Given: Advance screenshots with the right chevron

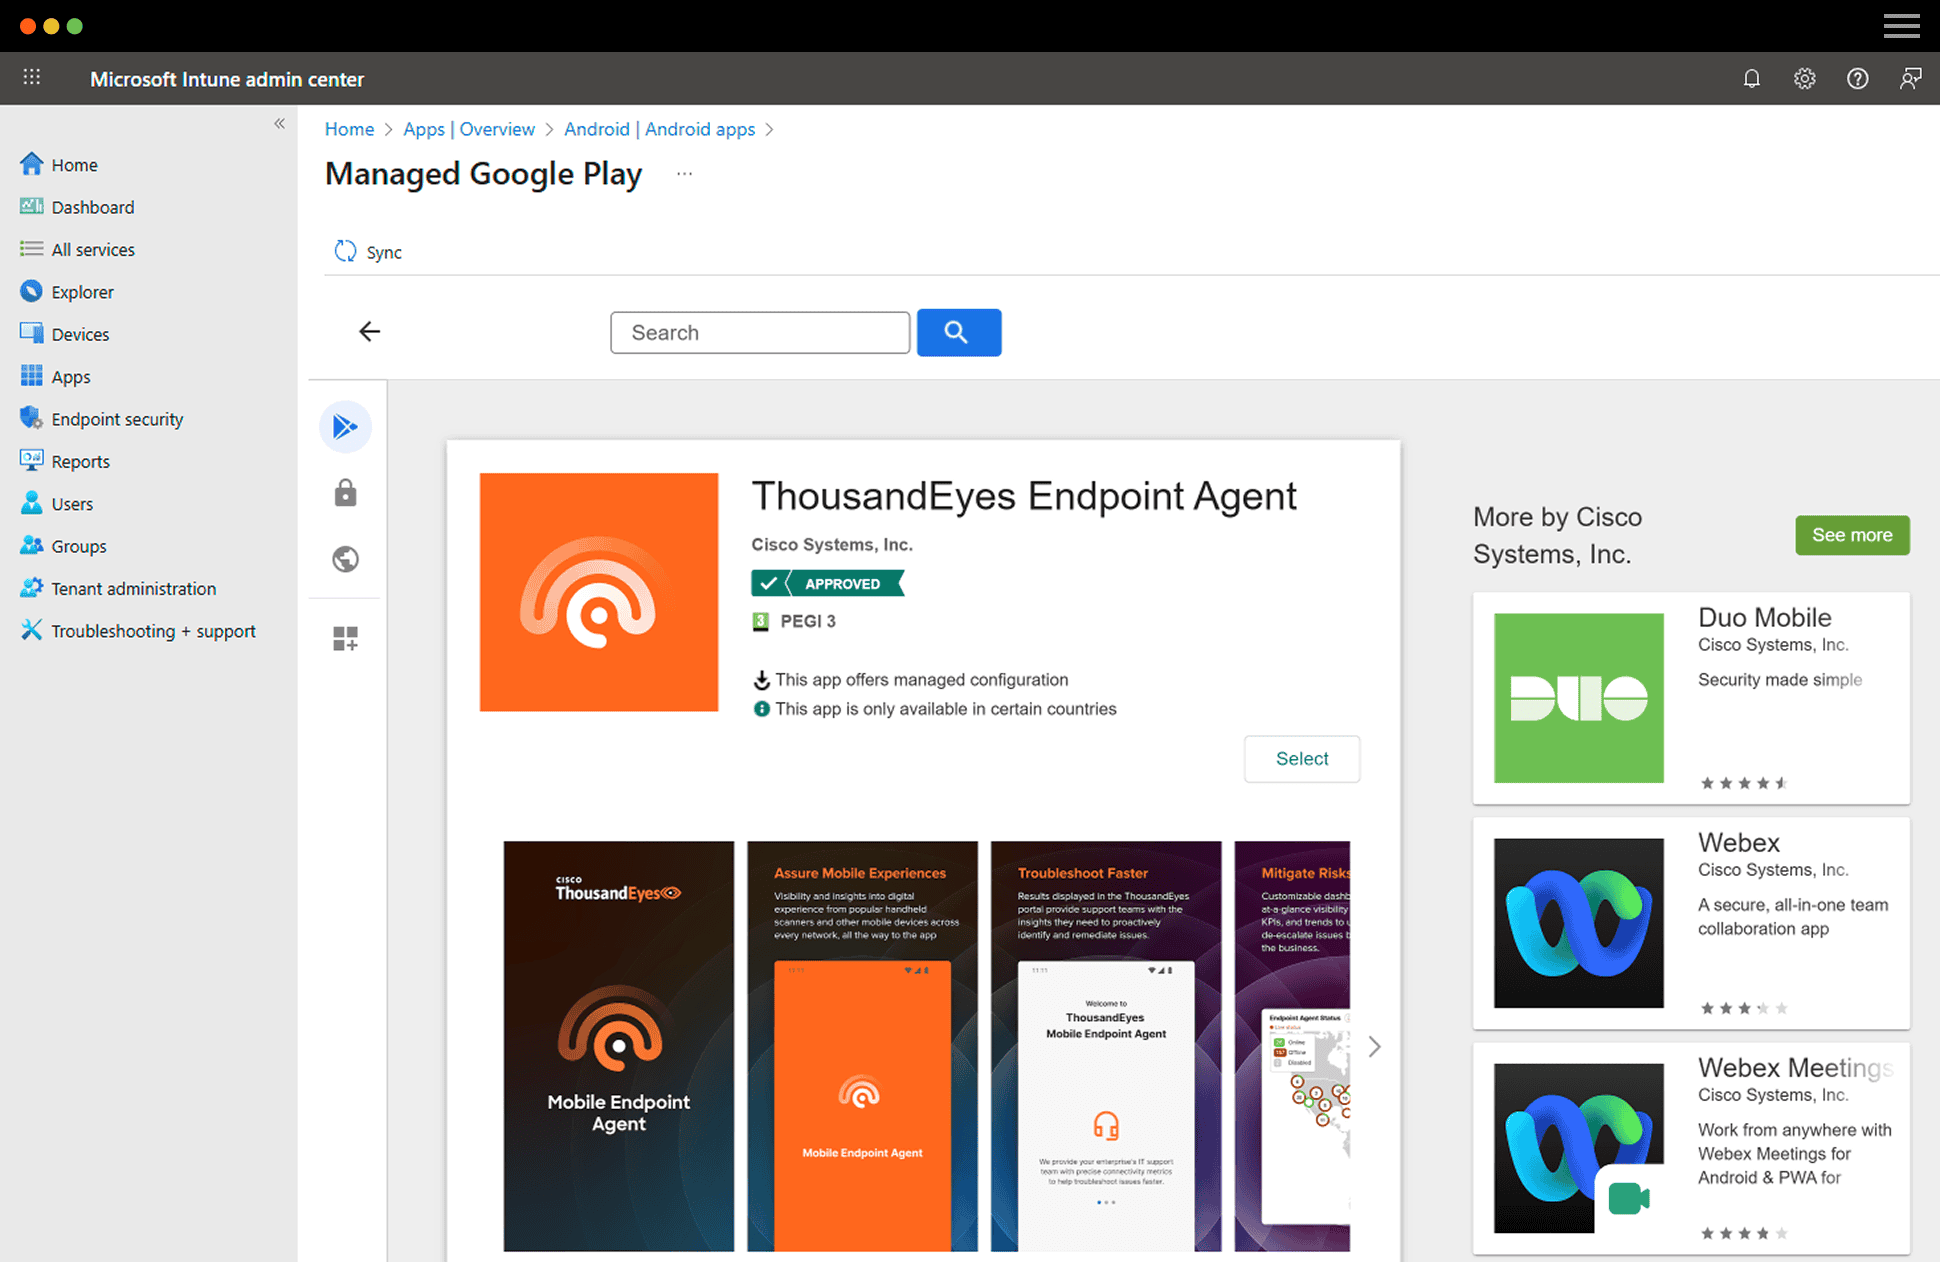Looking at the screenshot, I should tap(1374, 1046).
